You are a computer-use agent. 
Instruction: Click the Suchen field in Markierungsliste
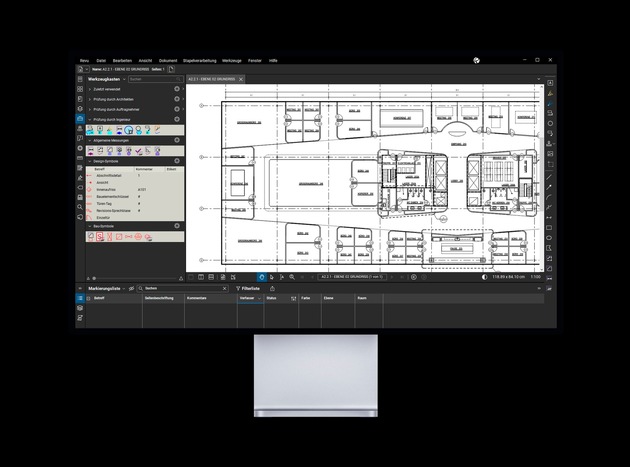tap(172, 288)
